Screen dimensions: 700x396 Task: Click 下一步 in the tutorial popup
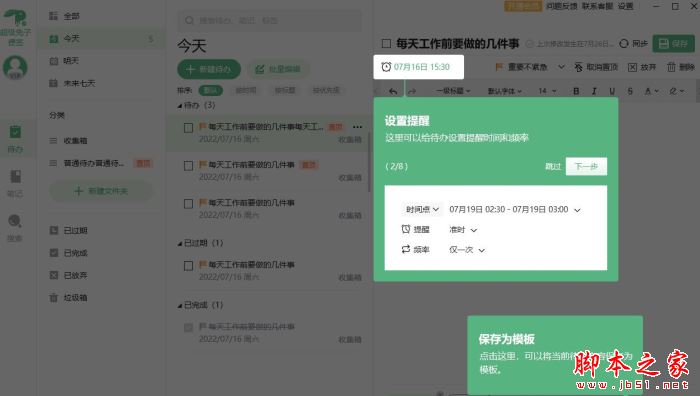(586, 167)
